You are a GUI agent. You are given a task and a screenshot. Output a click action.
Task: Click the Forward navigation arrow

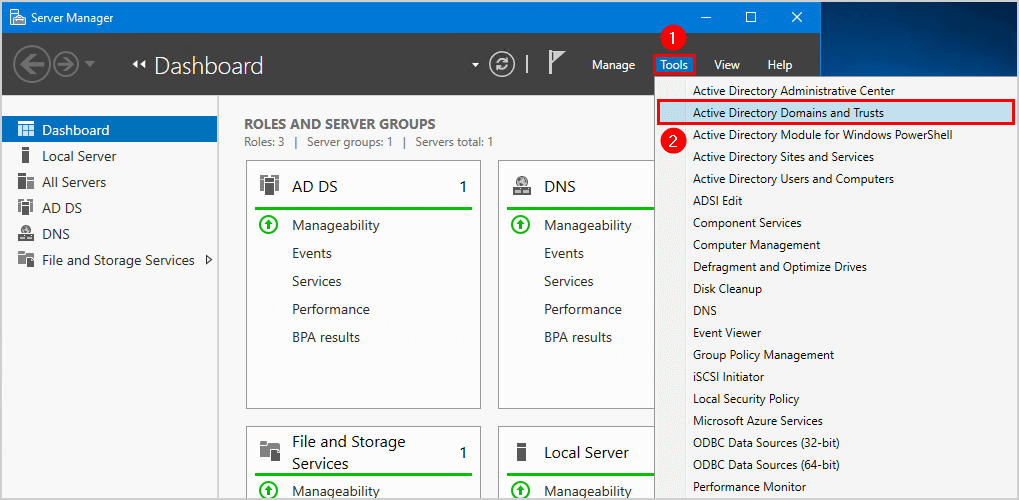67,64
